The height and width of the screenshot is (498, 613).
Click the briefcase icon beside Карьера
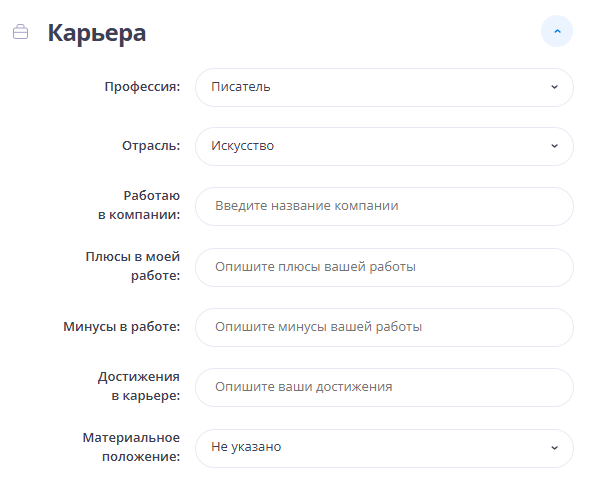[20, 32]
